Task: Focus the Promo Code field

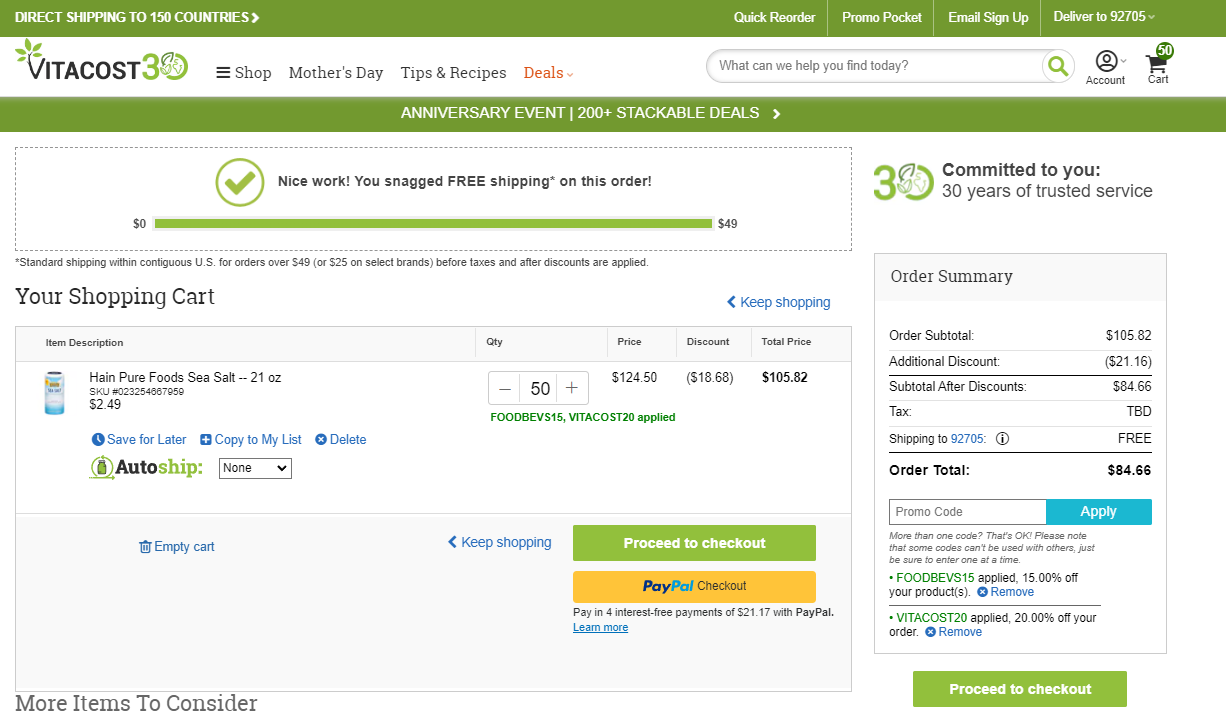Action: point(967,512)
